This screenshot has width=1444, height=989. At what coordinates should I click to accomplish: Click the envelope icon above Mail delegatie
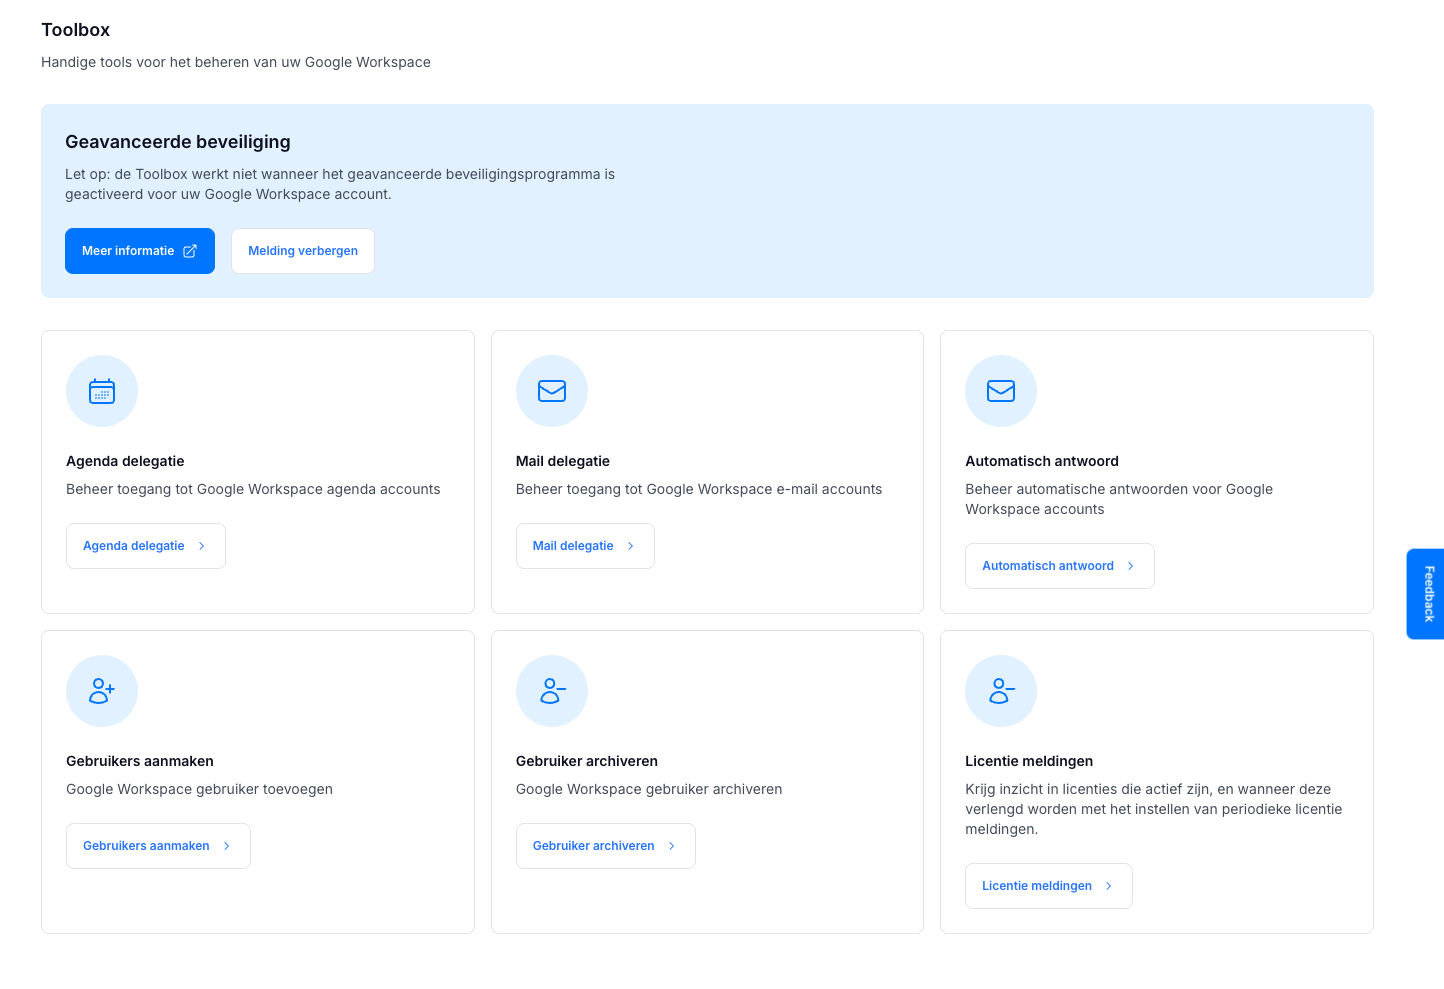[x=552, y=391]
